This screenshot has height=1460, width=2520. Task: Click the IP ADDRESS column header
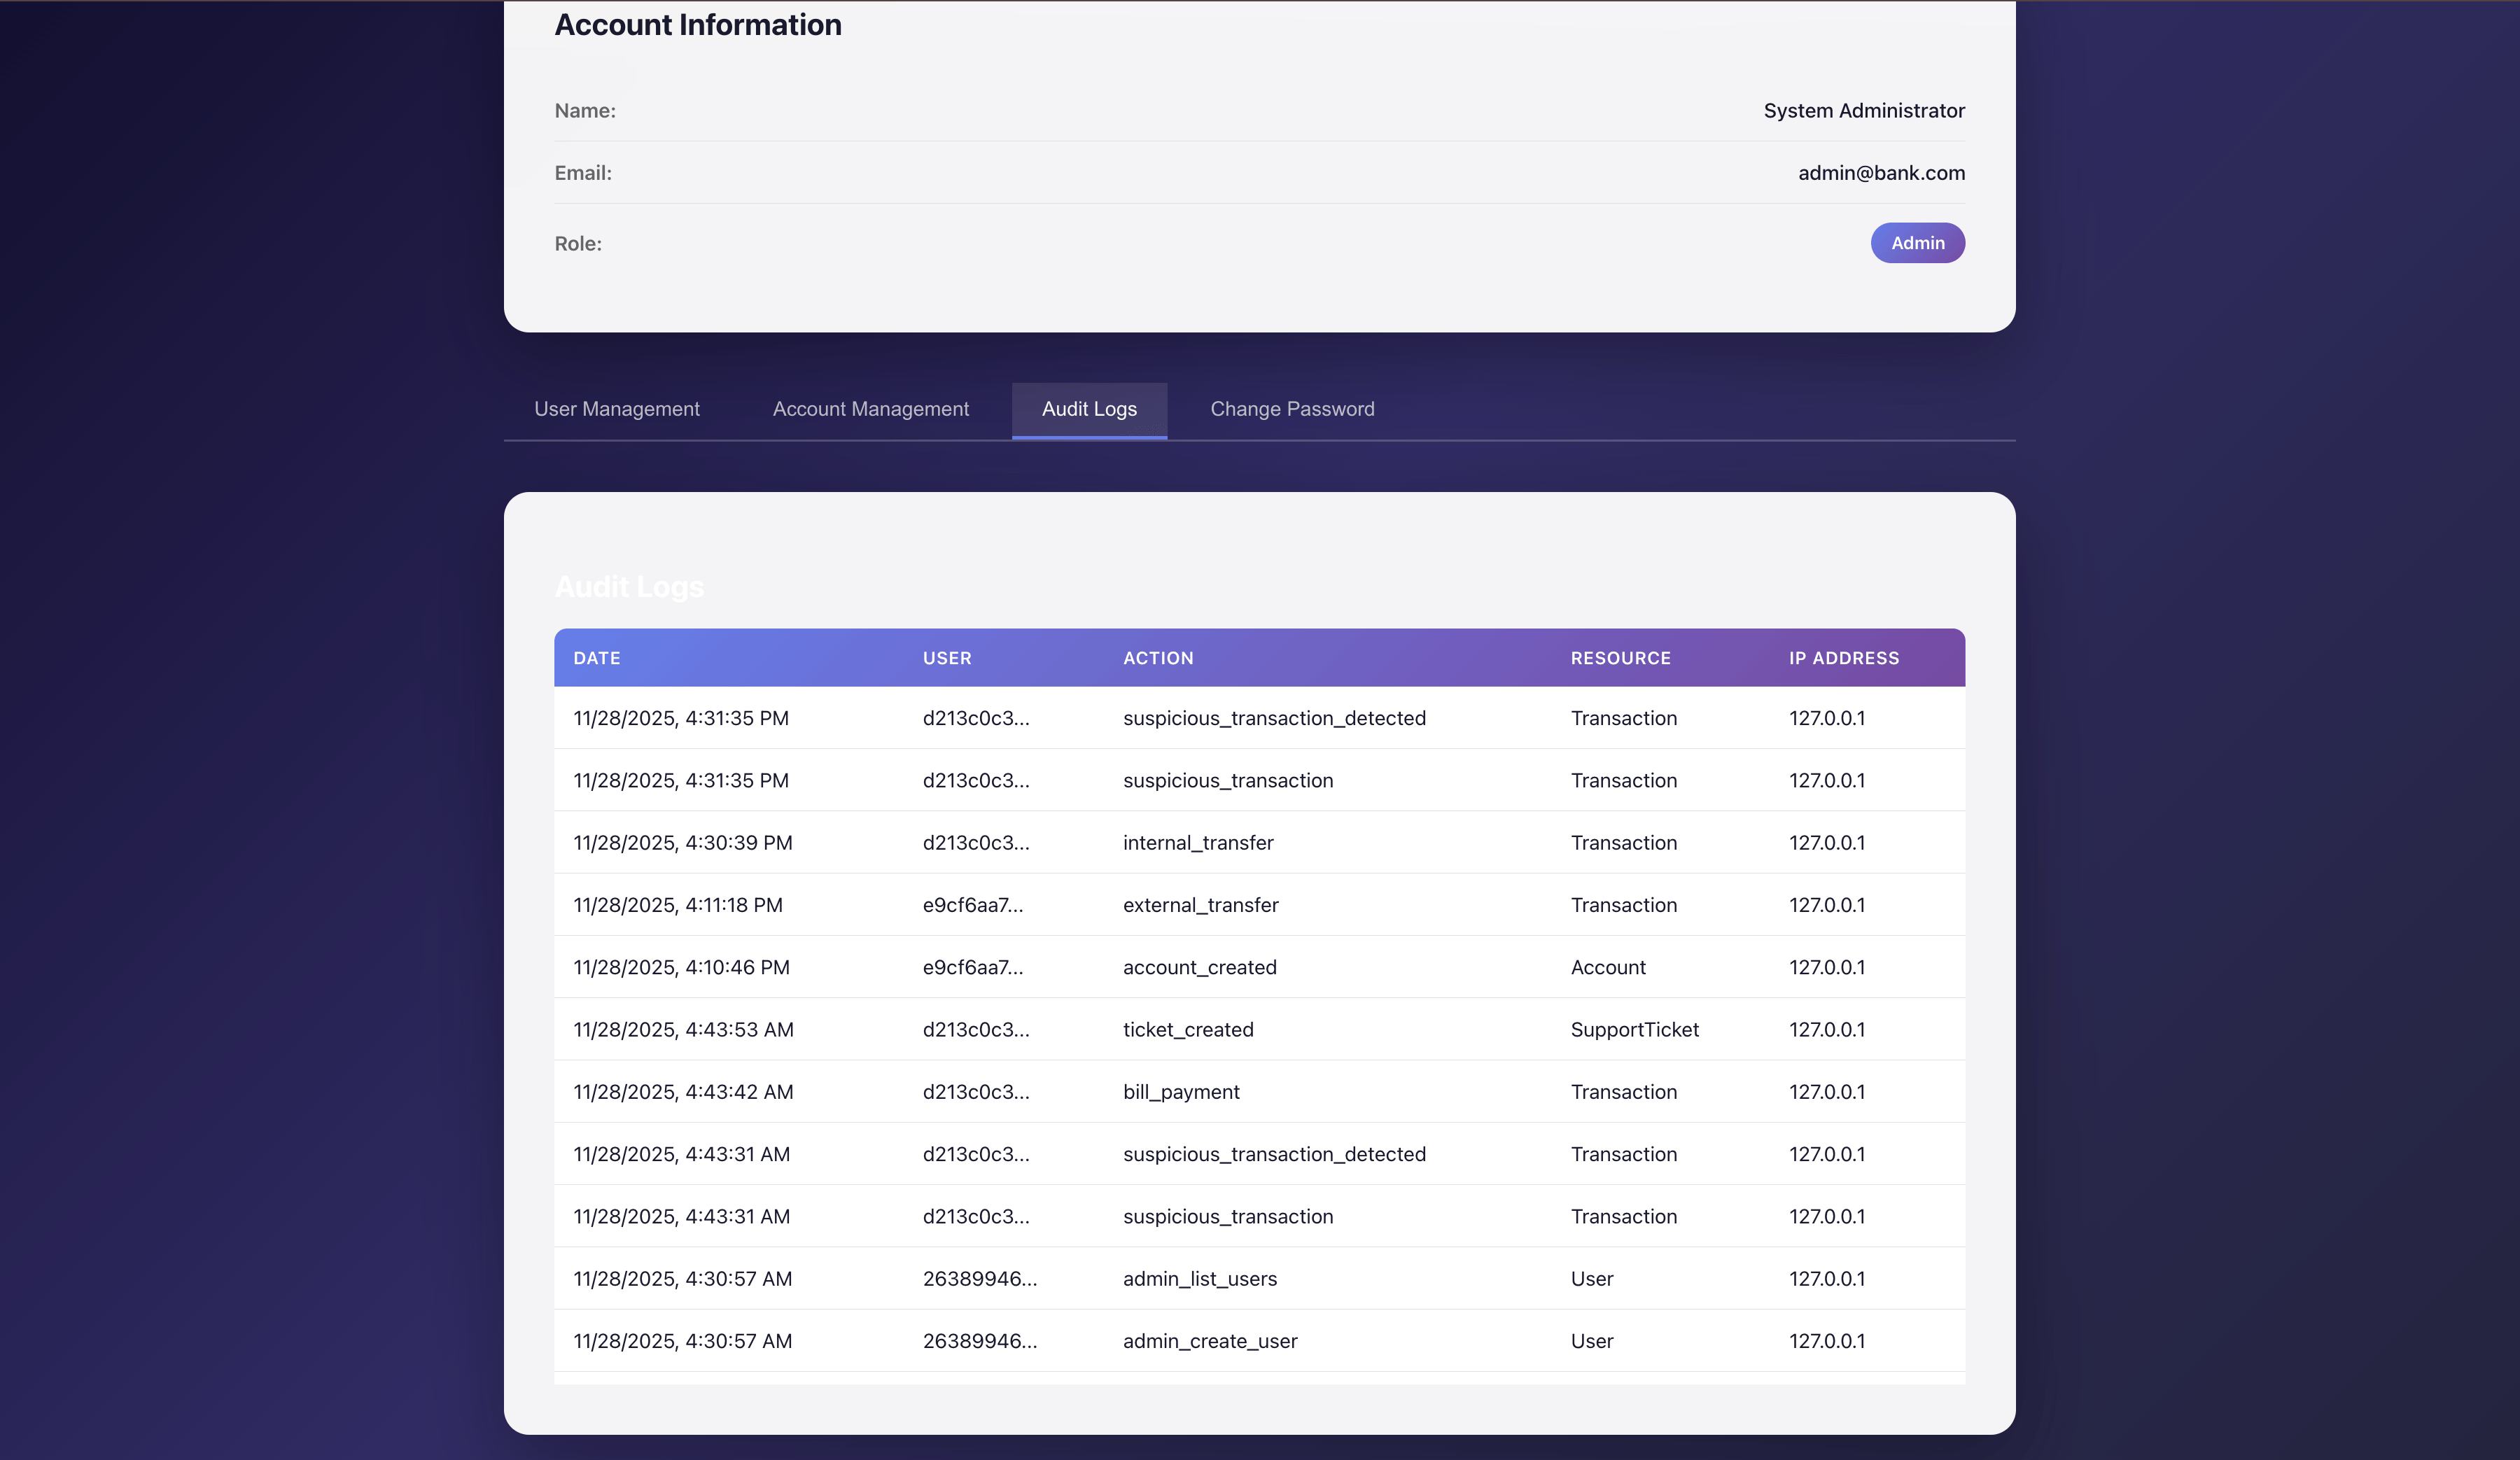click(1843, 658)
